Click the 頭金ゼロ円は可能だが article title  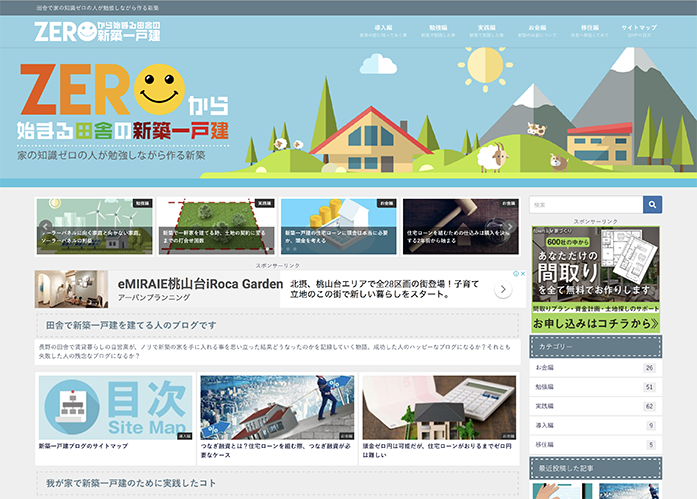tap(437, 450)
